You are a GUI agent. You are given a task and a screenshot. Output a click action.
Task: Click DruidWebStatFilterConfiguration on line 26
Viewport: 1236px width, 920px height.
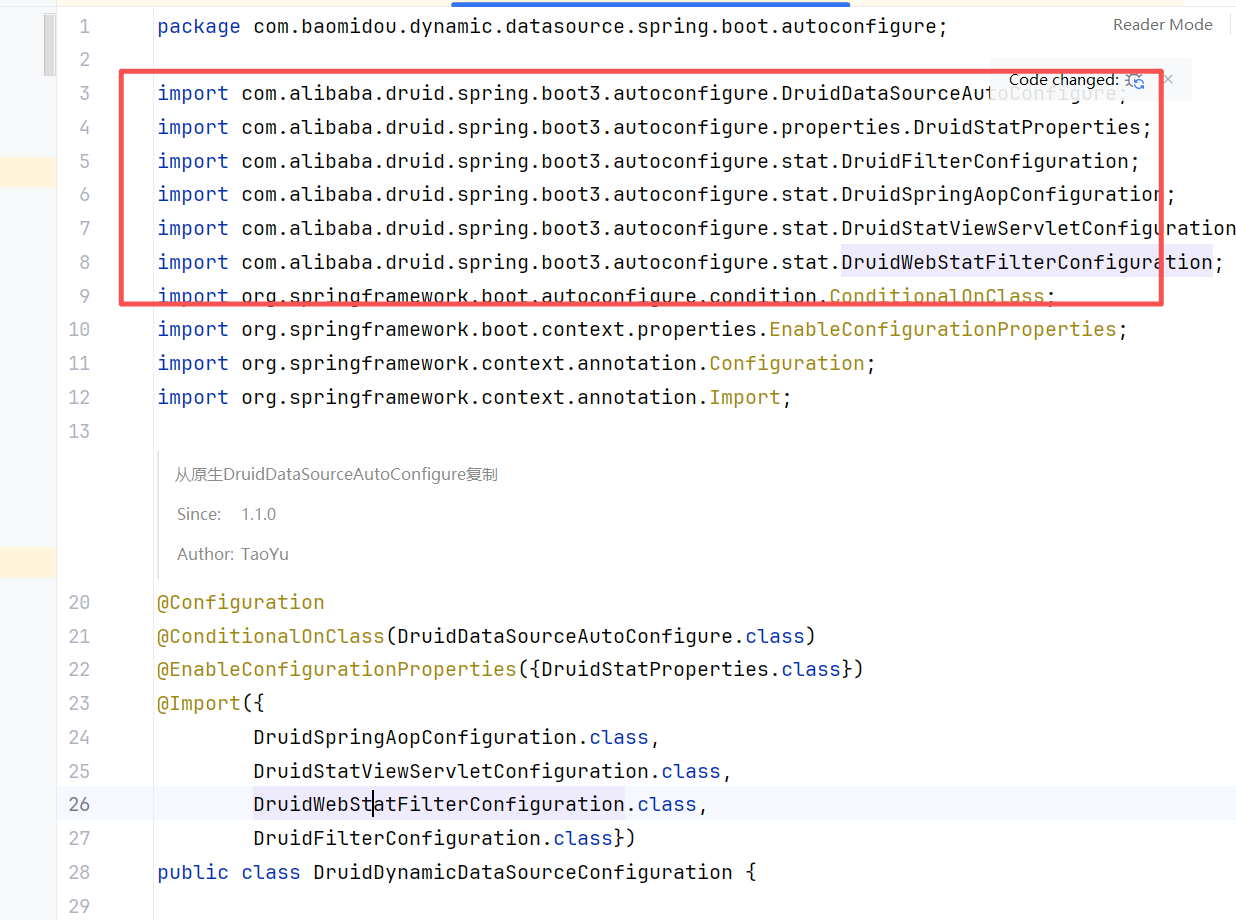439,804
